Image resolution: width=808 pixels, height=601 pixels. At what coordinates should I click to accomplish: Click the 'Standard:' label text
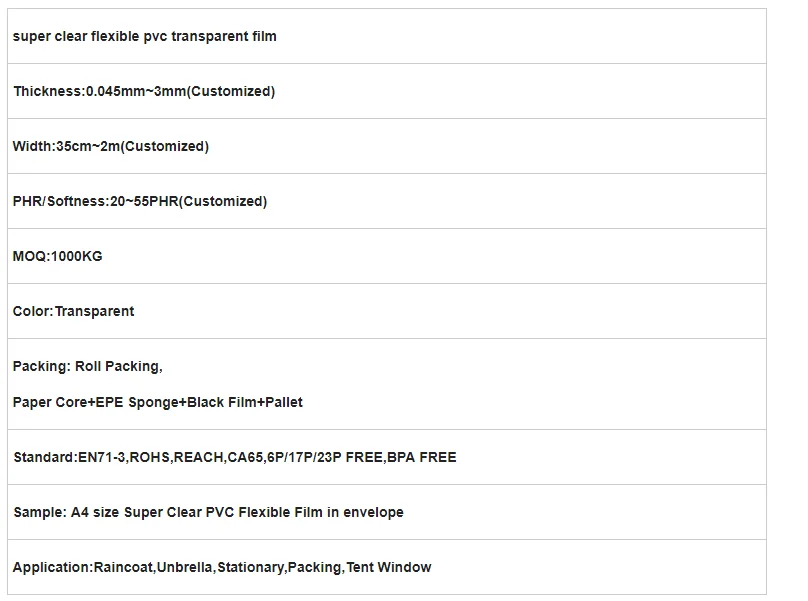tap(45, 458)
